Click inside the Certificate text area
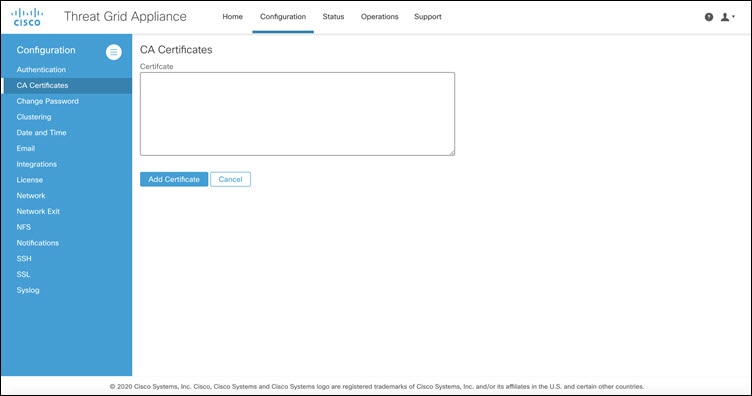The height and width of the screenshot is (396, 752). [297, 114]
